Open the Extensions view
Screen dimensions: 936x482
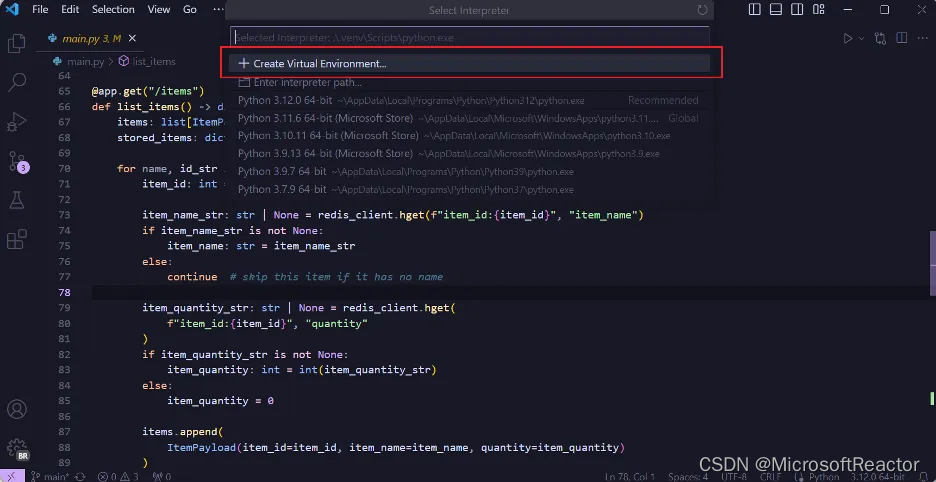point(17,240)
